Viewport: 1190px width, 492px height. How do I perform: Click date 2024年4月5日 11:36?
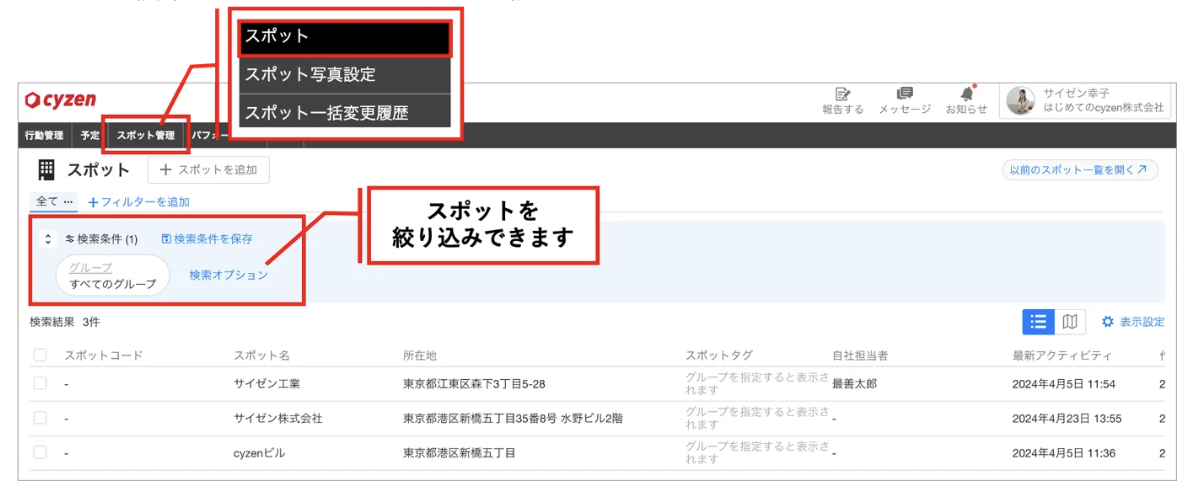click(1064, 453)
